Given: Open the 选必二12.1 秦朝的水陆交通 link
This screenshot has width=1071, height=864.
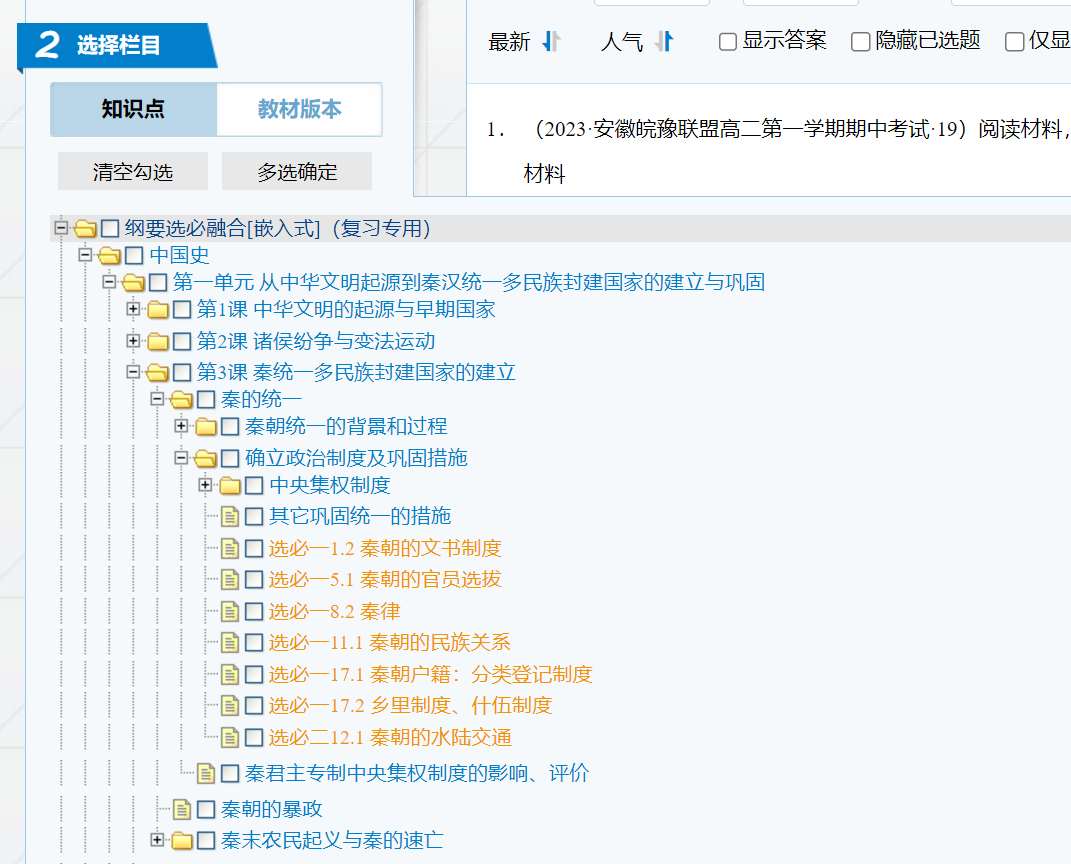Looking at the screenshot, I should [390, 738].
